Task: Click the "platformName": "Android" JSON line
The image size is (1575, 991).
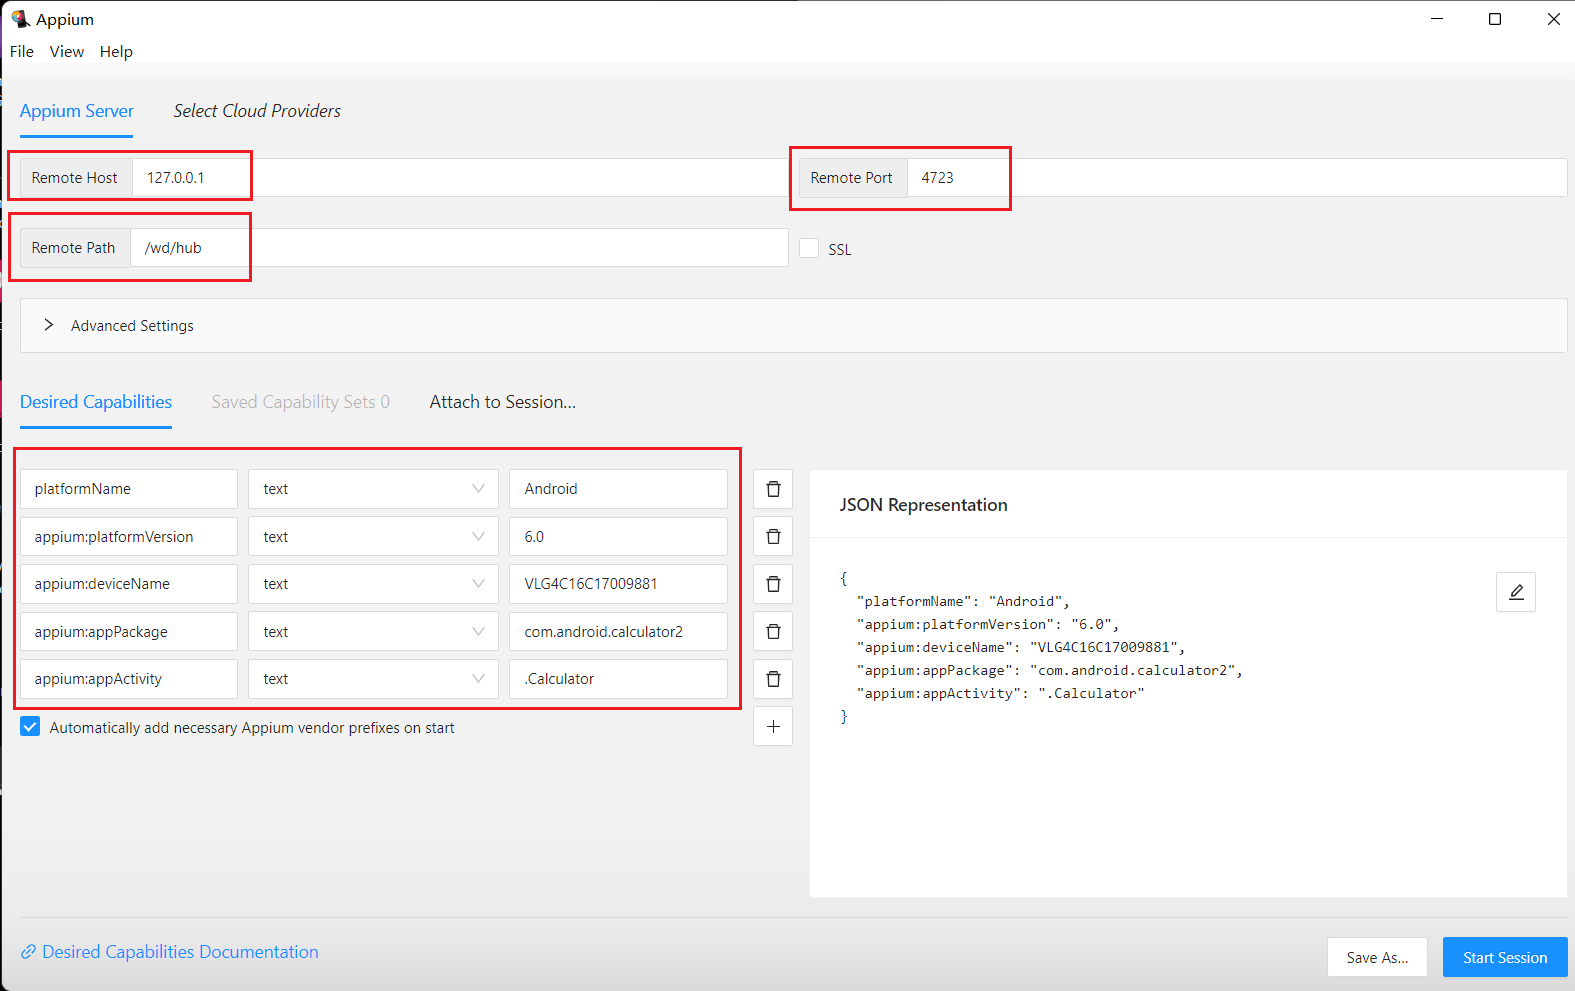Action: (963, 601)
